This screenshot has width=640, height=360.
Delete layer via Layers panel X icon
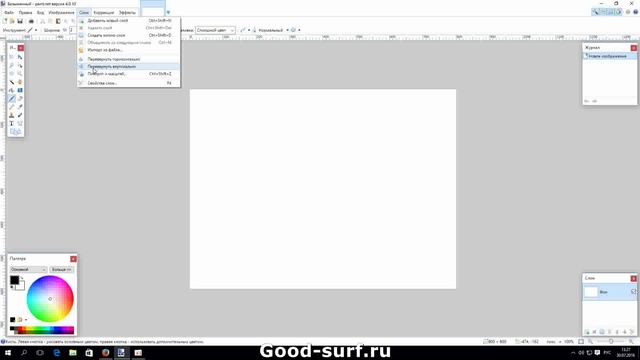click(x=594, y=332)
